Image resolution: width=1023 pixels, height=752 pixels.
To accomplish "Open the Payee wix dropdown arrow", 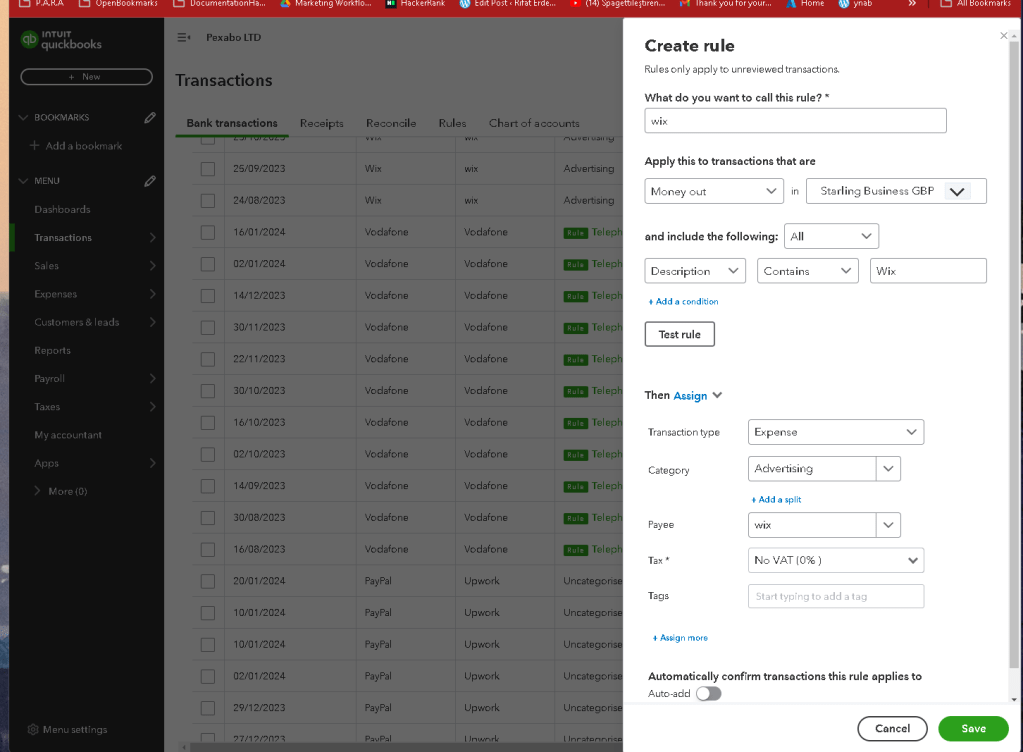I will tap(888, 525).
